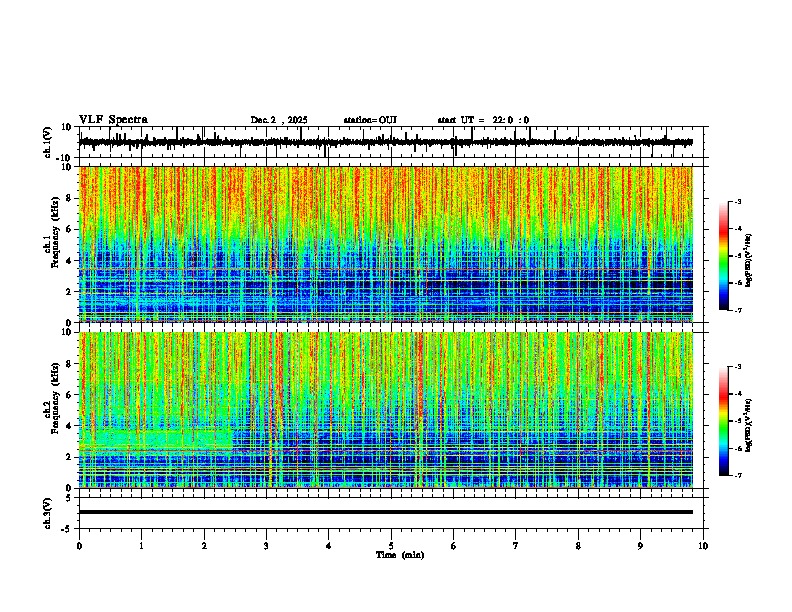792x612 pixels.
Task: Click inside the ch.2 spectrogram panel
Action: [x=386, y=410]
